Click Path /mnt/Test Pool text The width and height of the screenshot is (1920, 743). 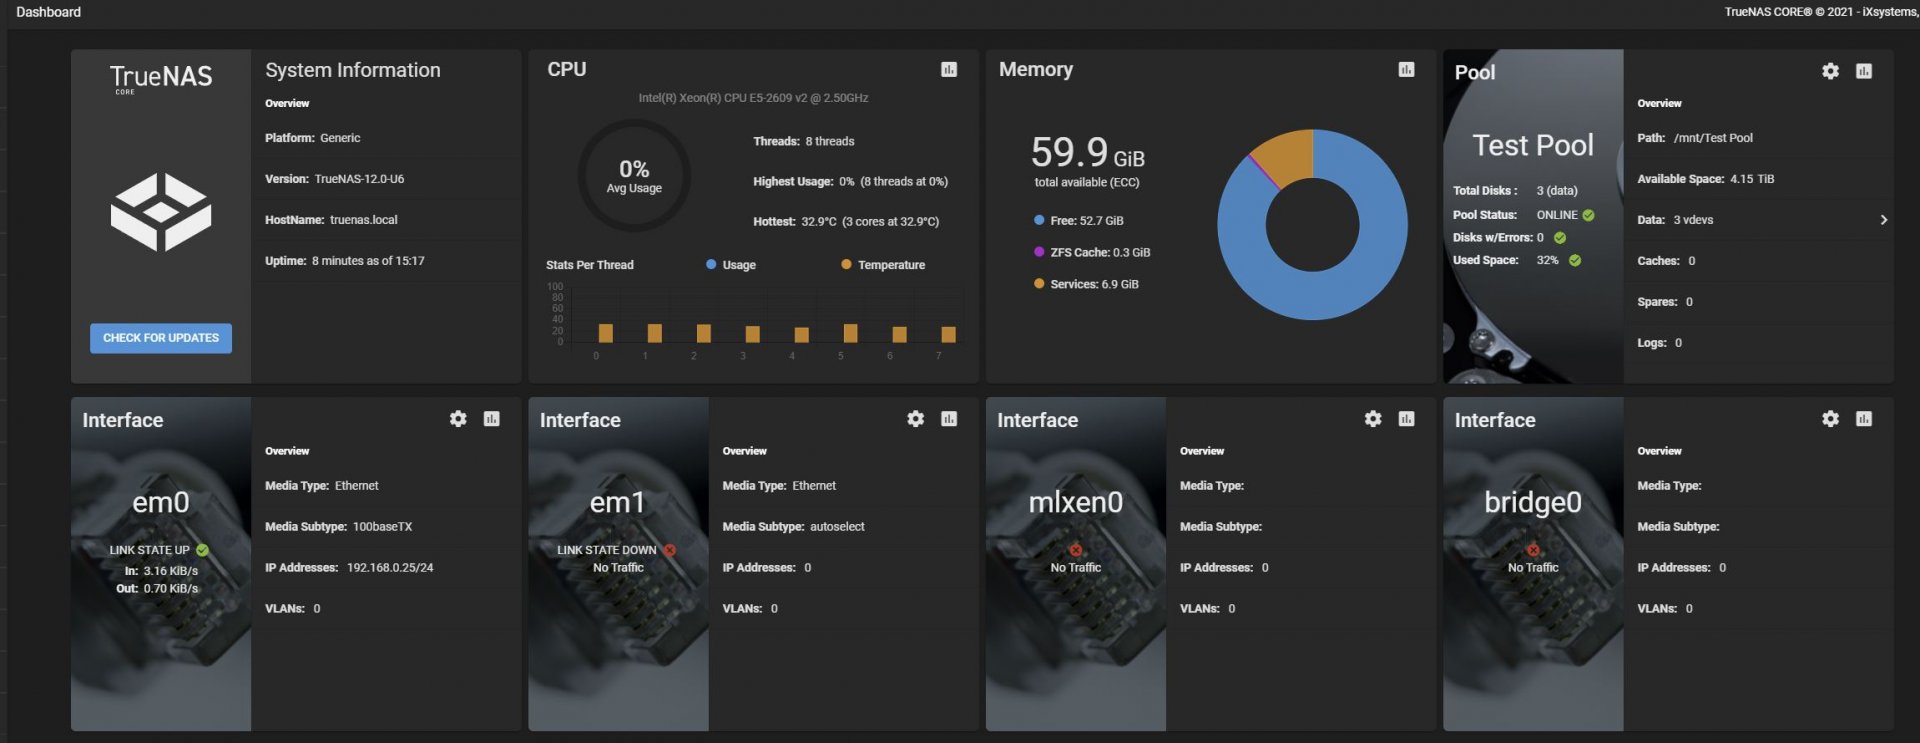[1695, 138]
